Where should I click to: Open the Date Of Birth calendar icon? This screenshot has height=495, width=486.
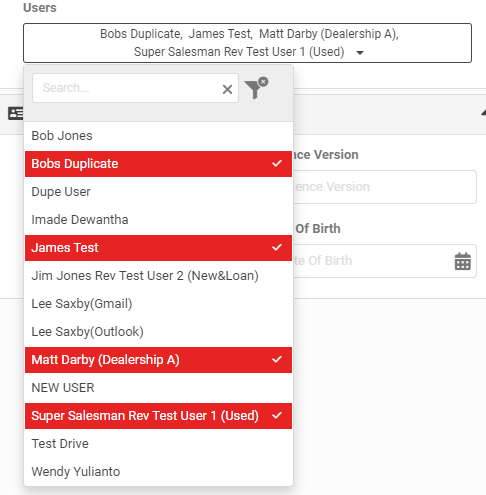point(463,261)
